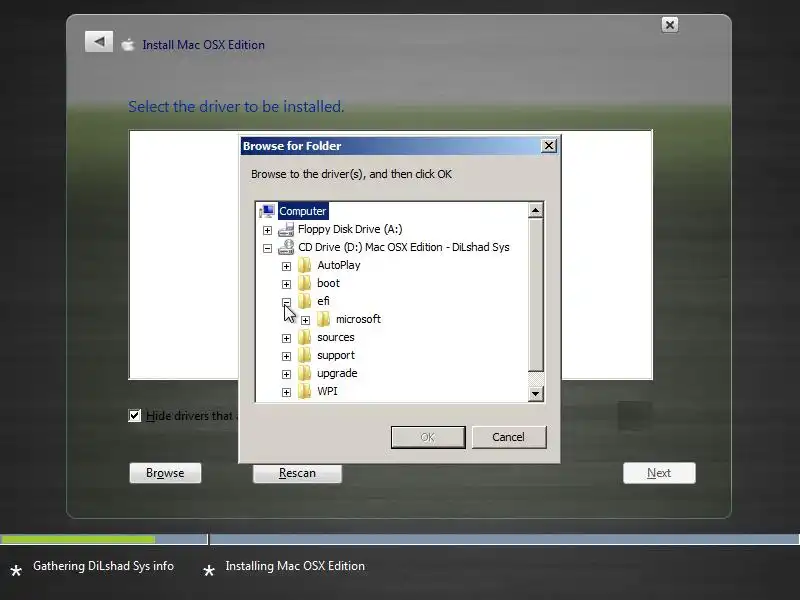This screenshot has width=800, height=600.
Task: Click the Installing Mac OSX Edition step
Action: point(295,566)
